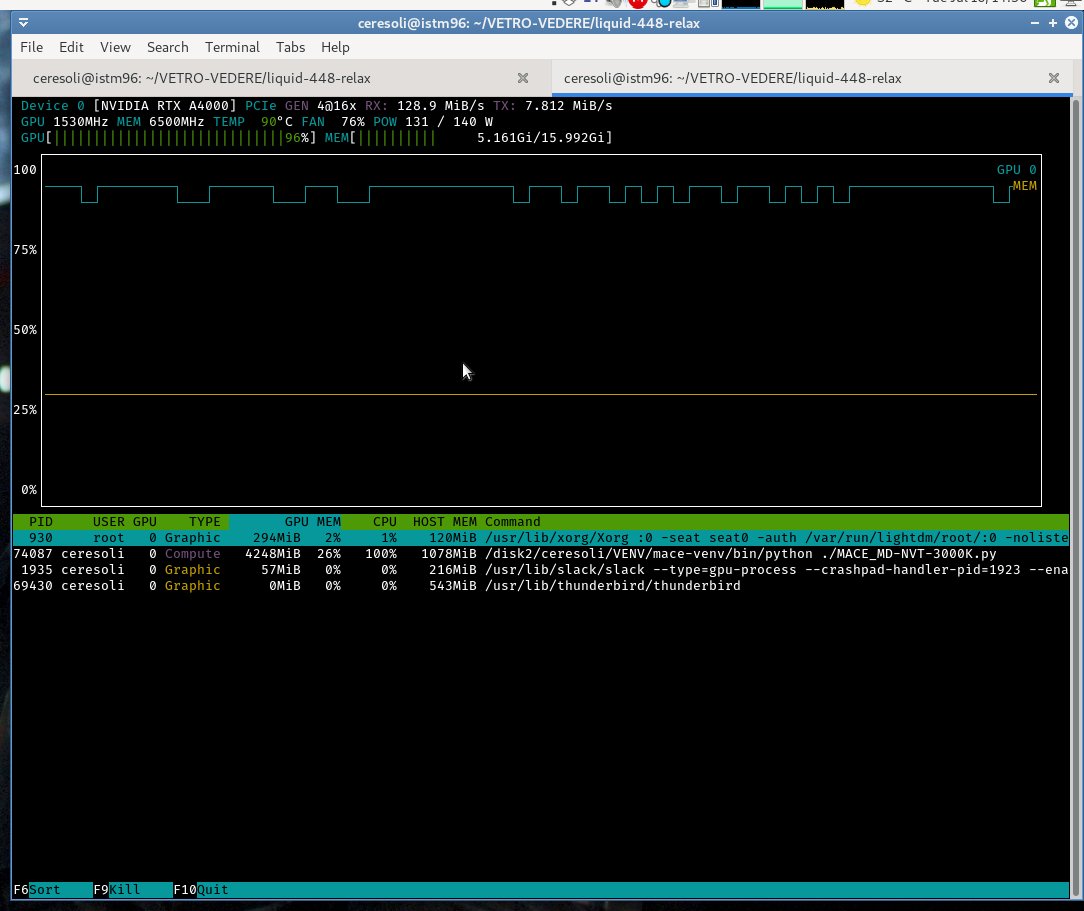Click F10 Quit in the bottom bar
1084x911 pixels.
(200, 890)
